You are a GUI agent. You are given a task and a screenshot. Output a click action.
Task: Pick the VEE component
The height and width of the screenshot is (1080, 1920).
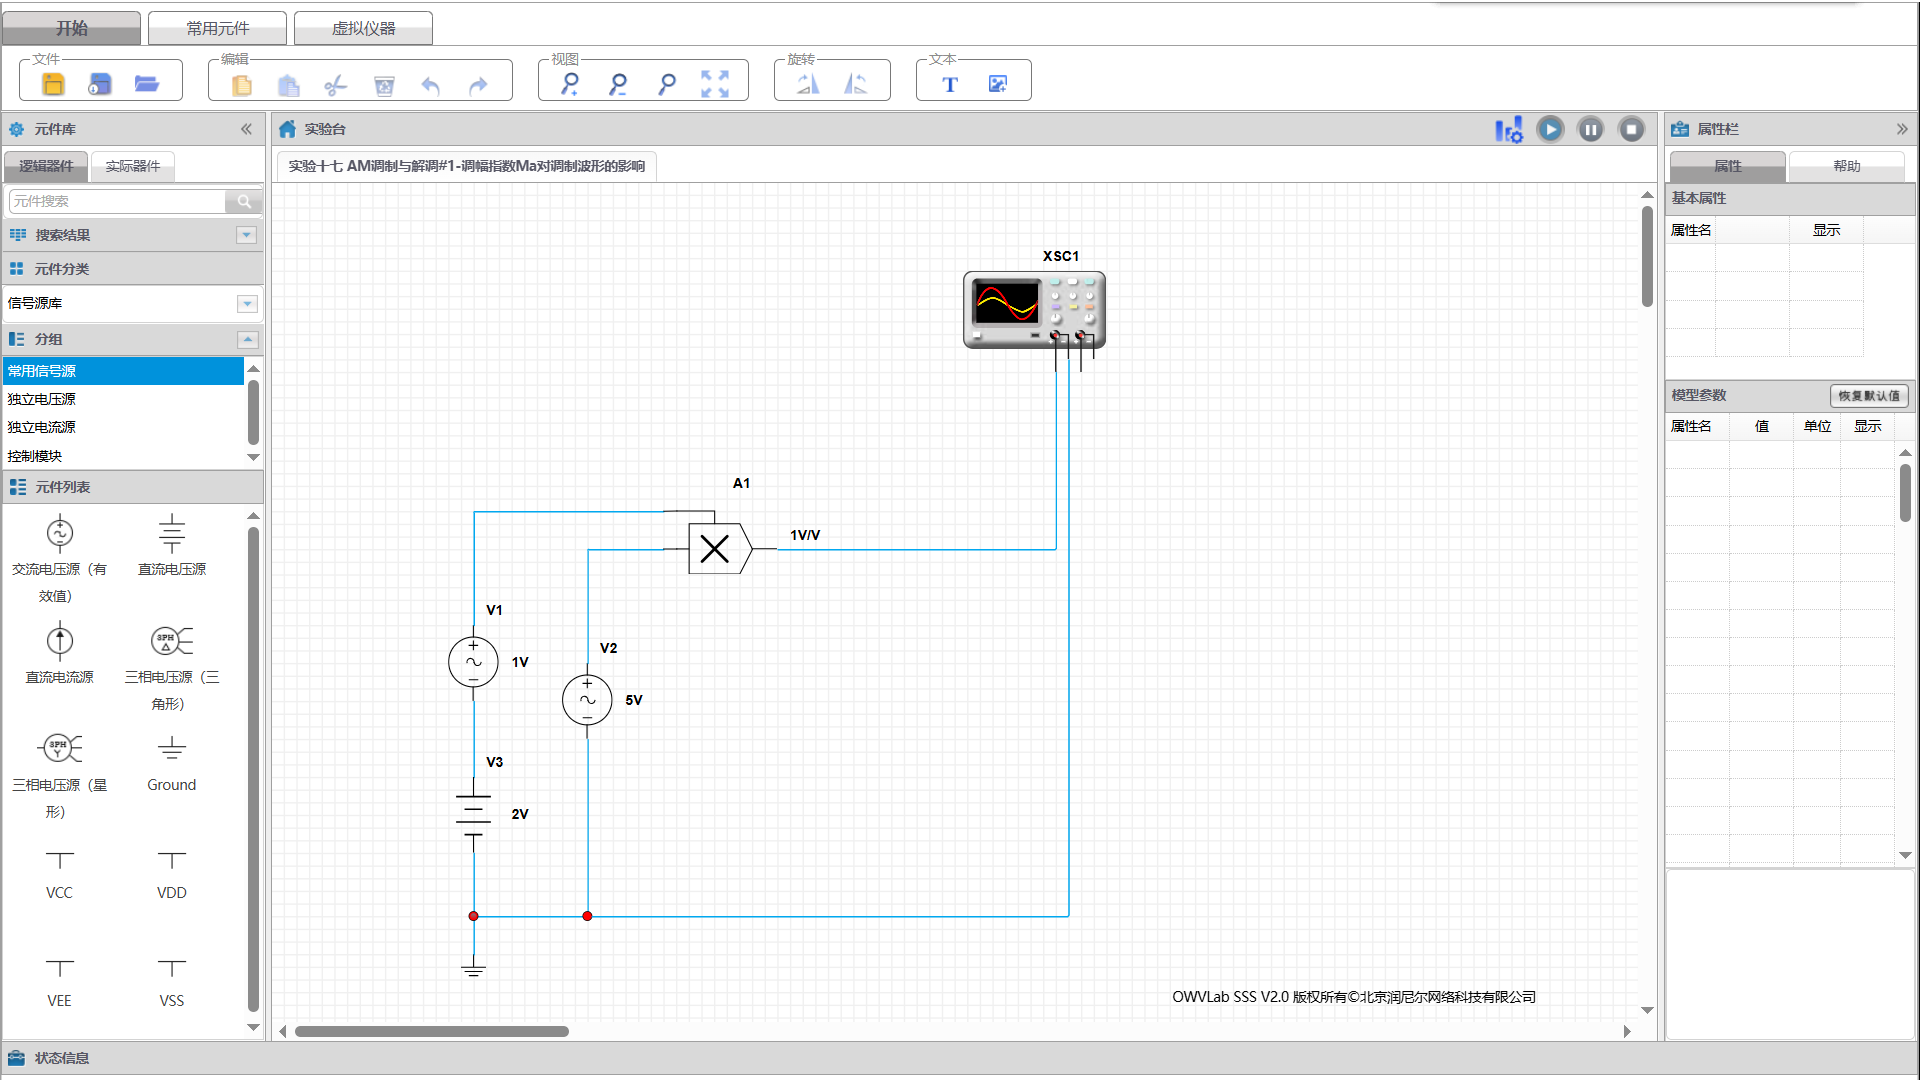(x=59, y=982)
